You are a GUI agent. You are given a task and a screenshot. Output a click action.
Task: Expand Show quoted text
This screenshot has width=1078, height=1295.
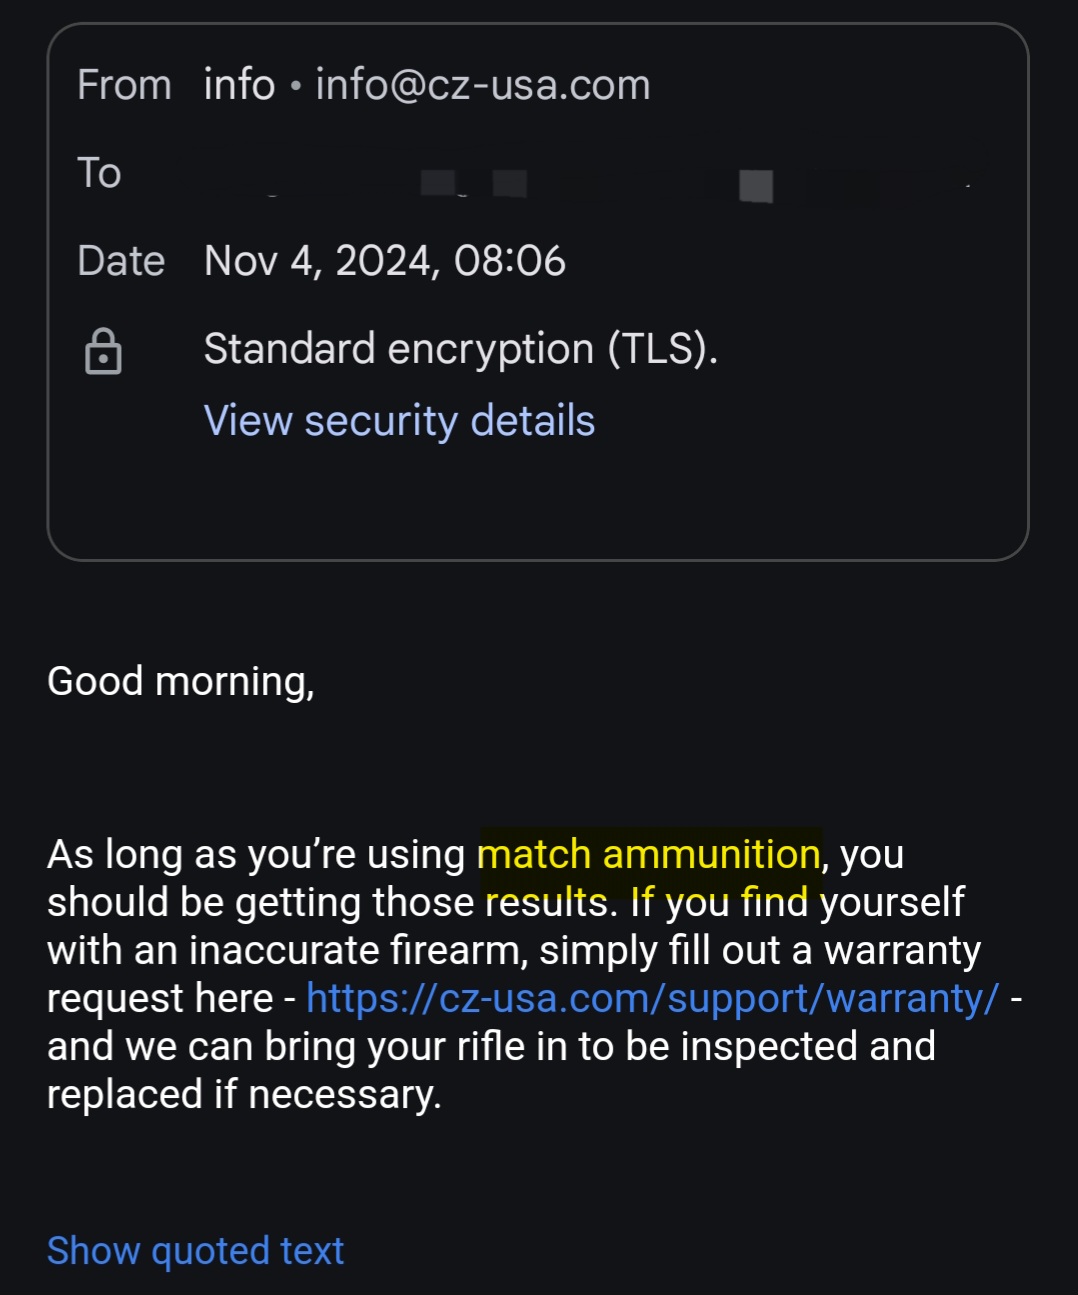[x=195, y=1251]
